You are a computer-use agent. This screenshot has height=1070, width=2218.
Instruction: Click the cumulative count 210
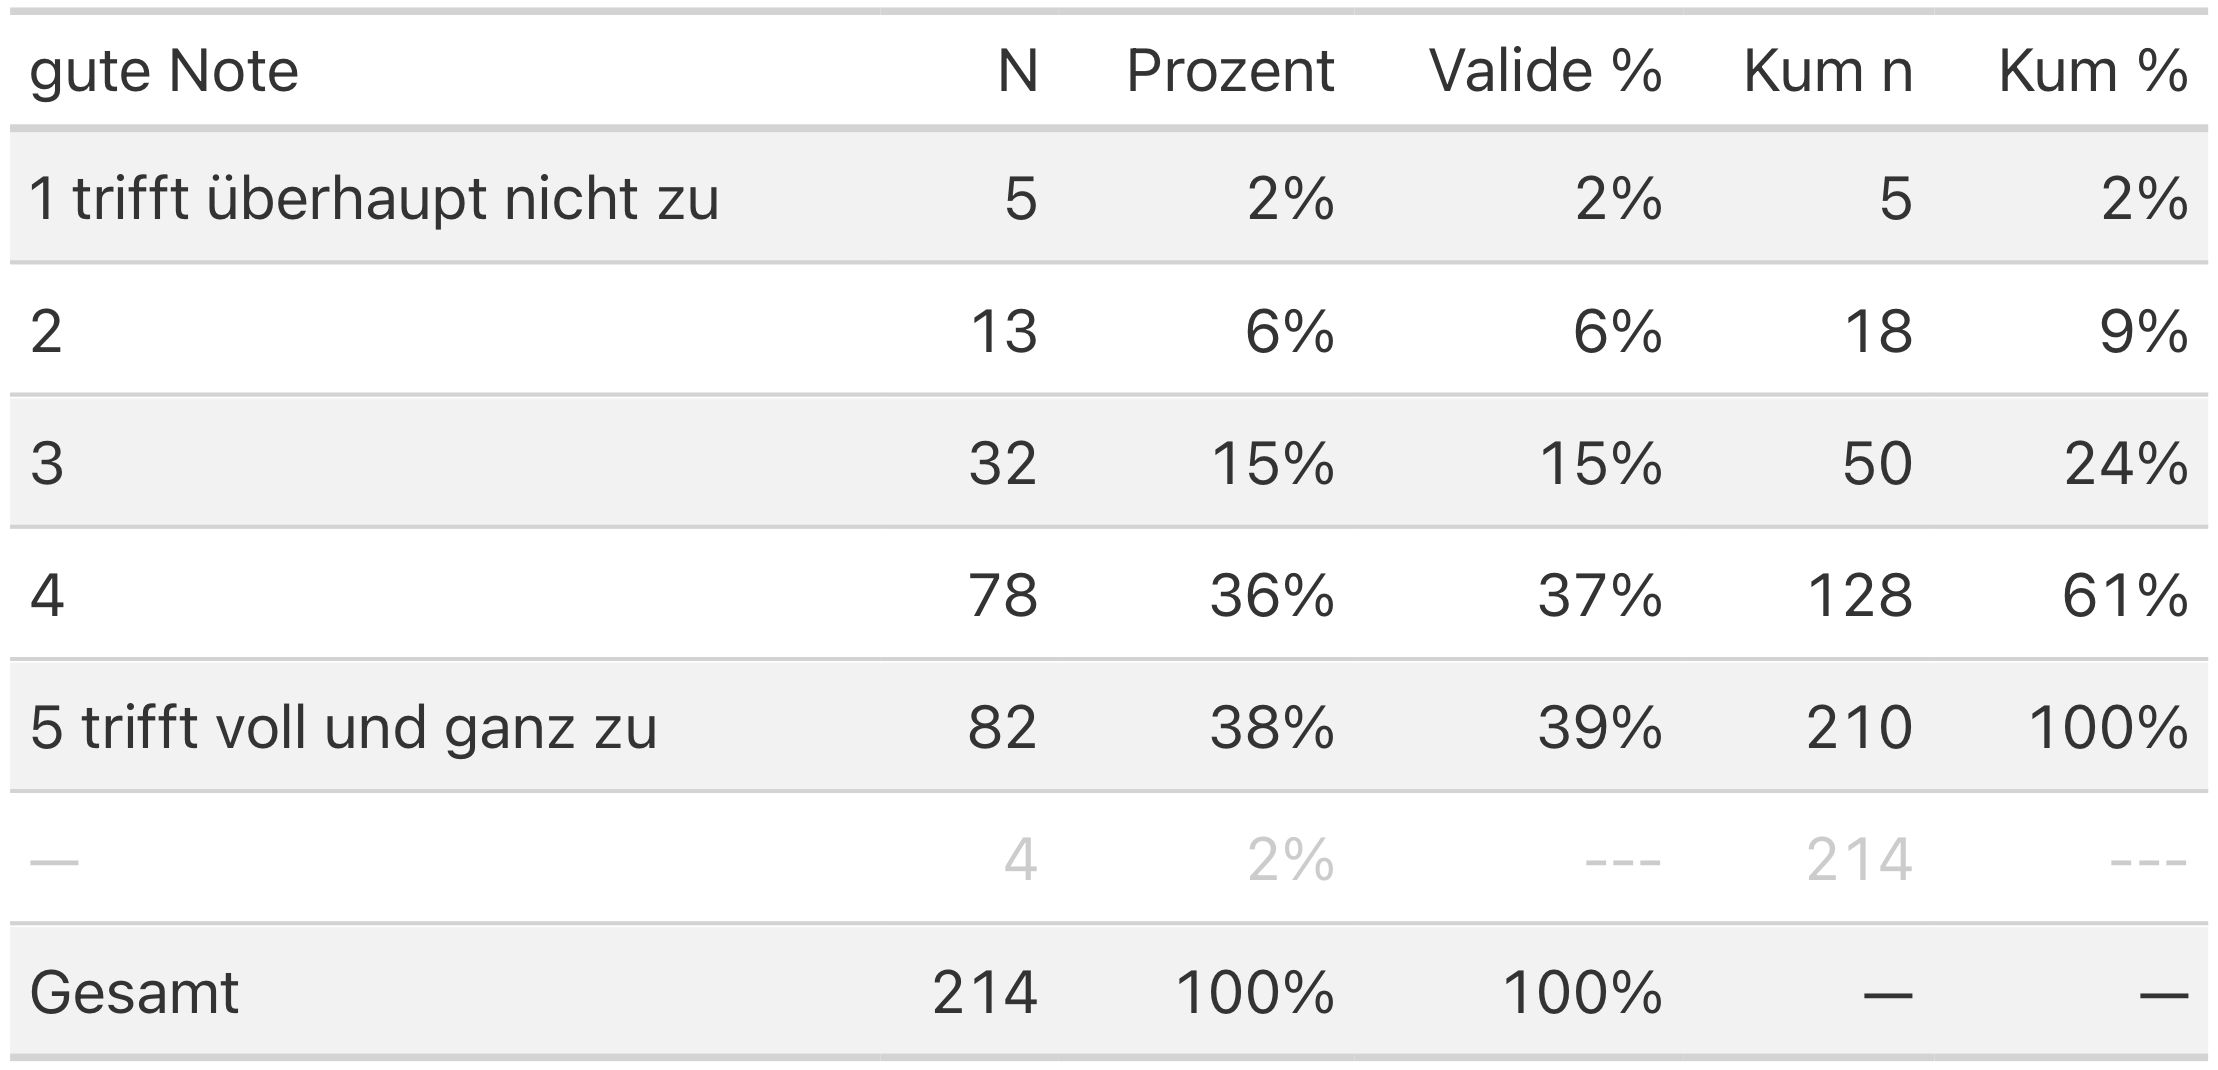[x=1859, y=727]
